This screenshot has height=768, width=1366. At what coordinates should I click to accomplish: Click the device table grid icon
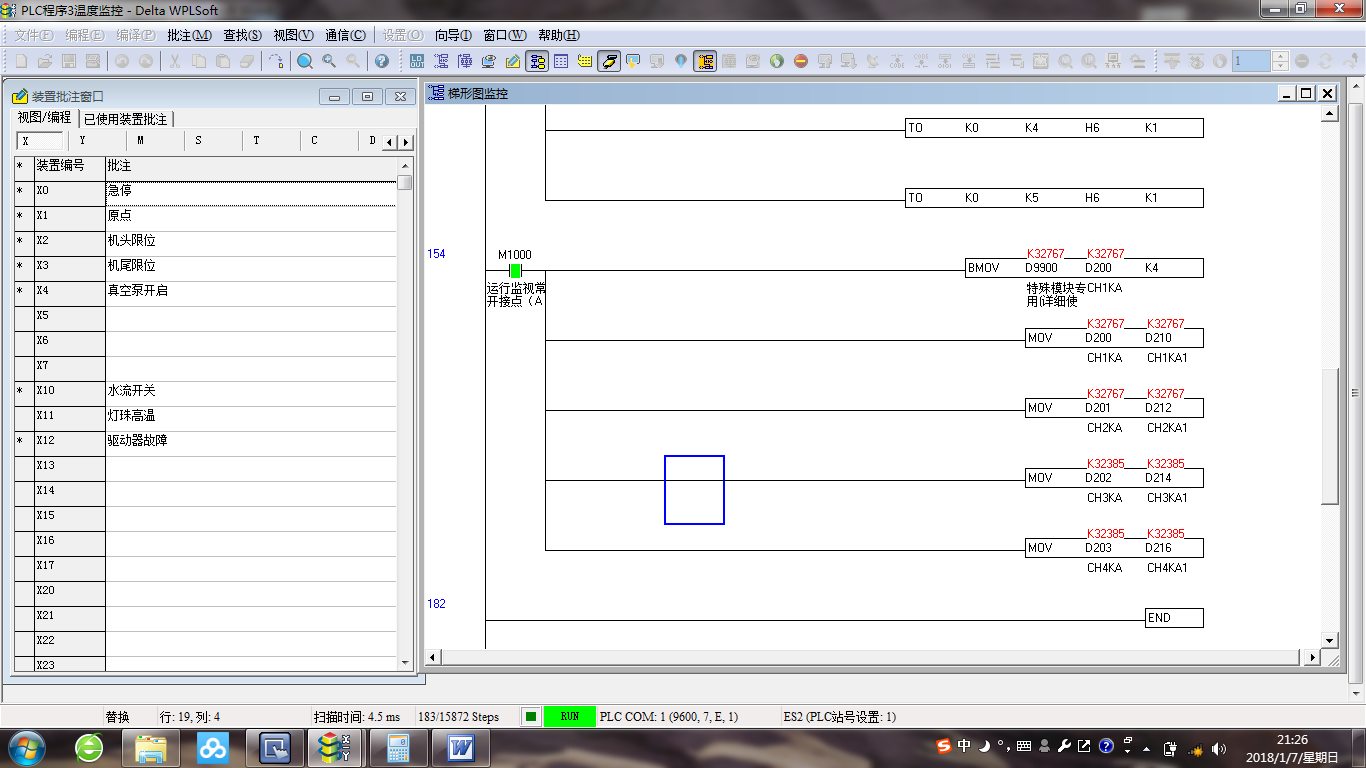pyautogui.click(x=561, y=61)
